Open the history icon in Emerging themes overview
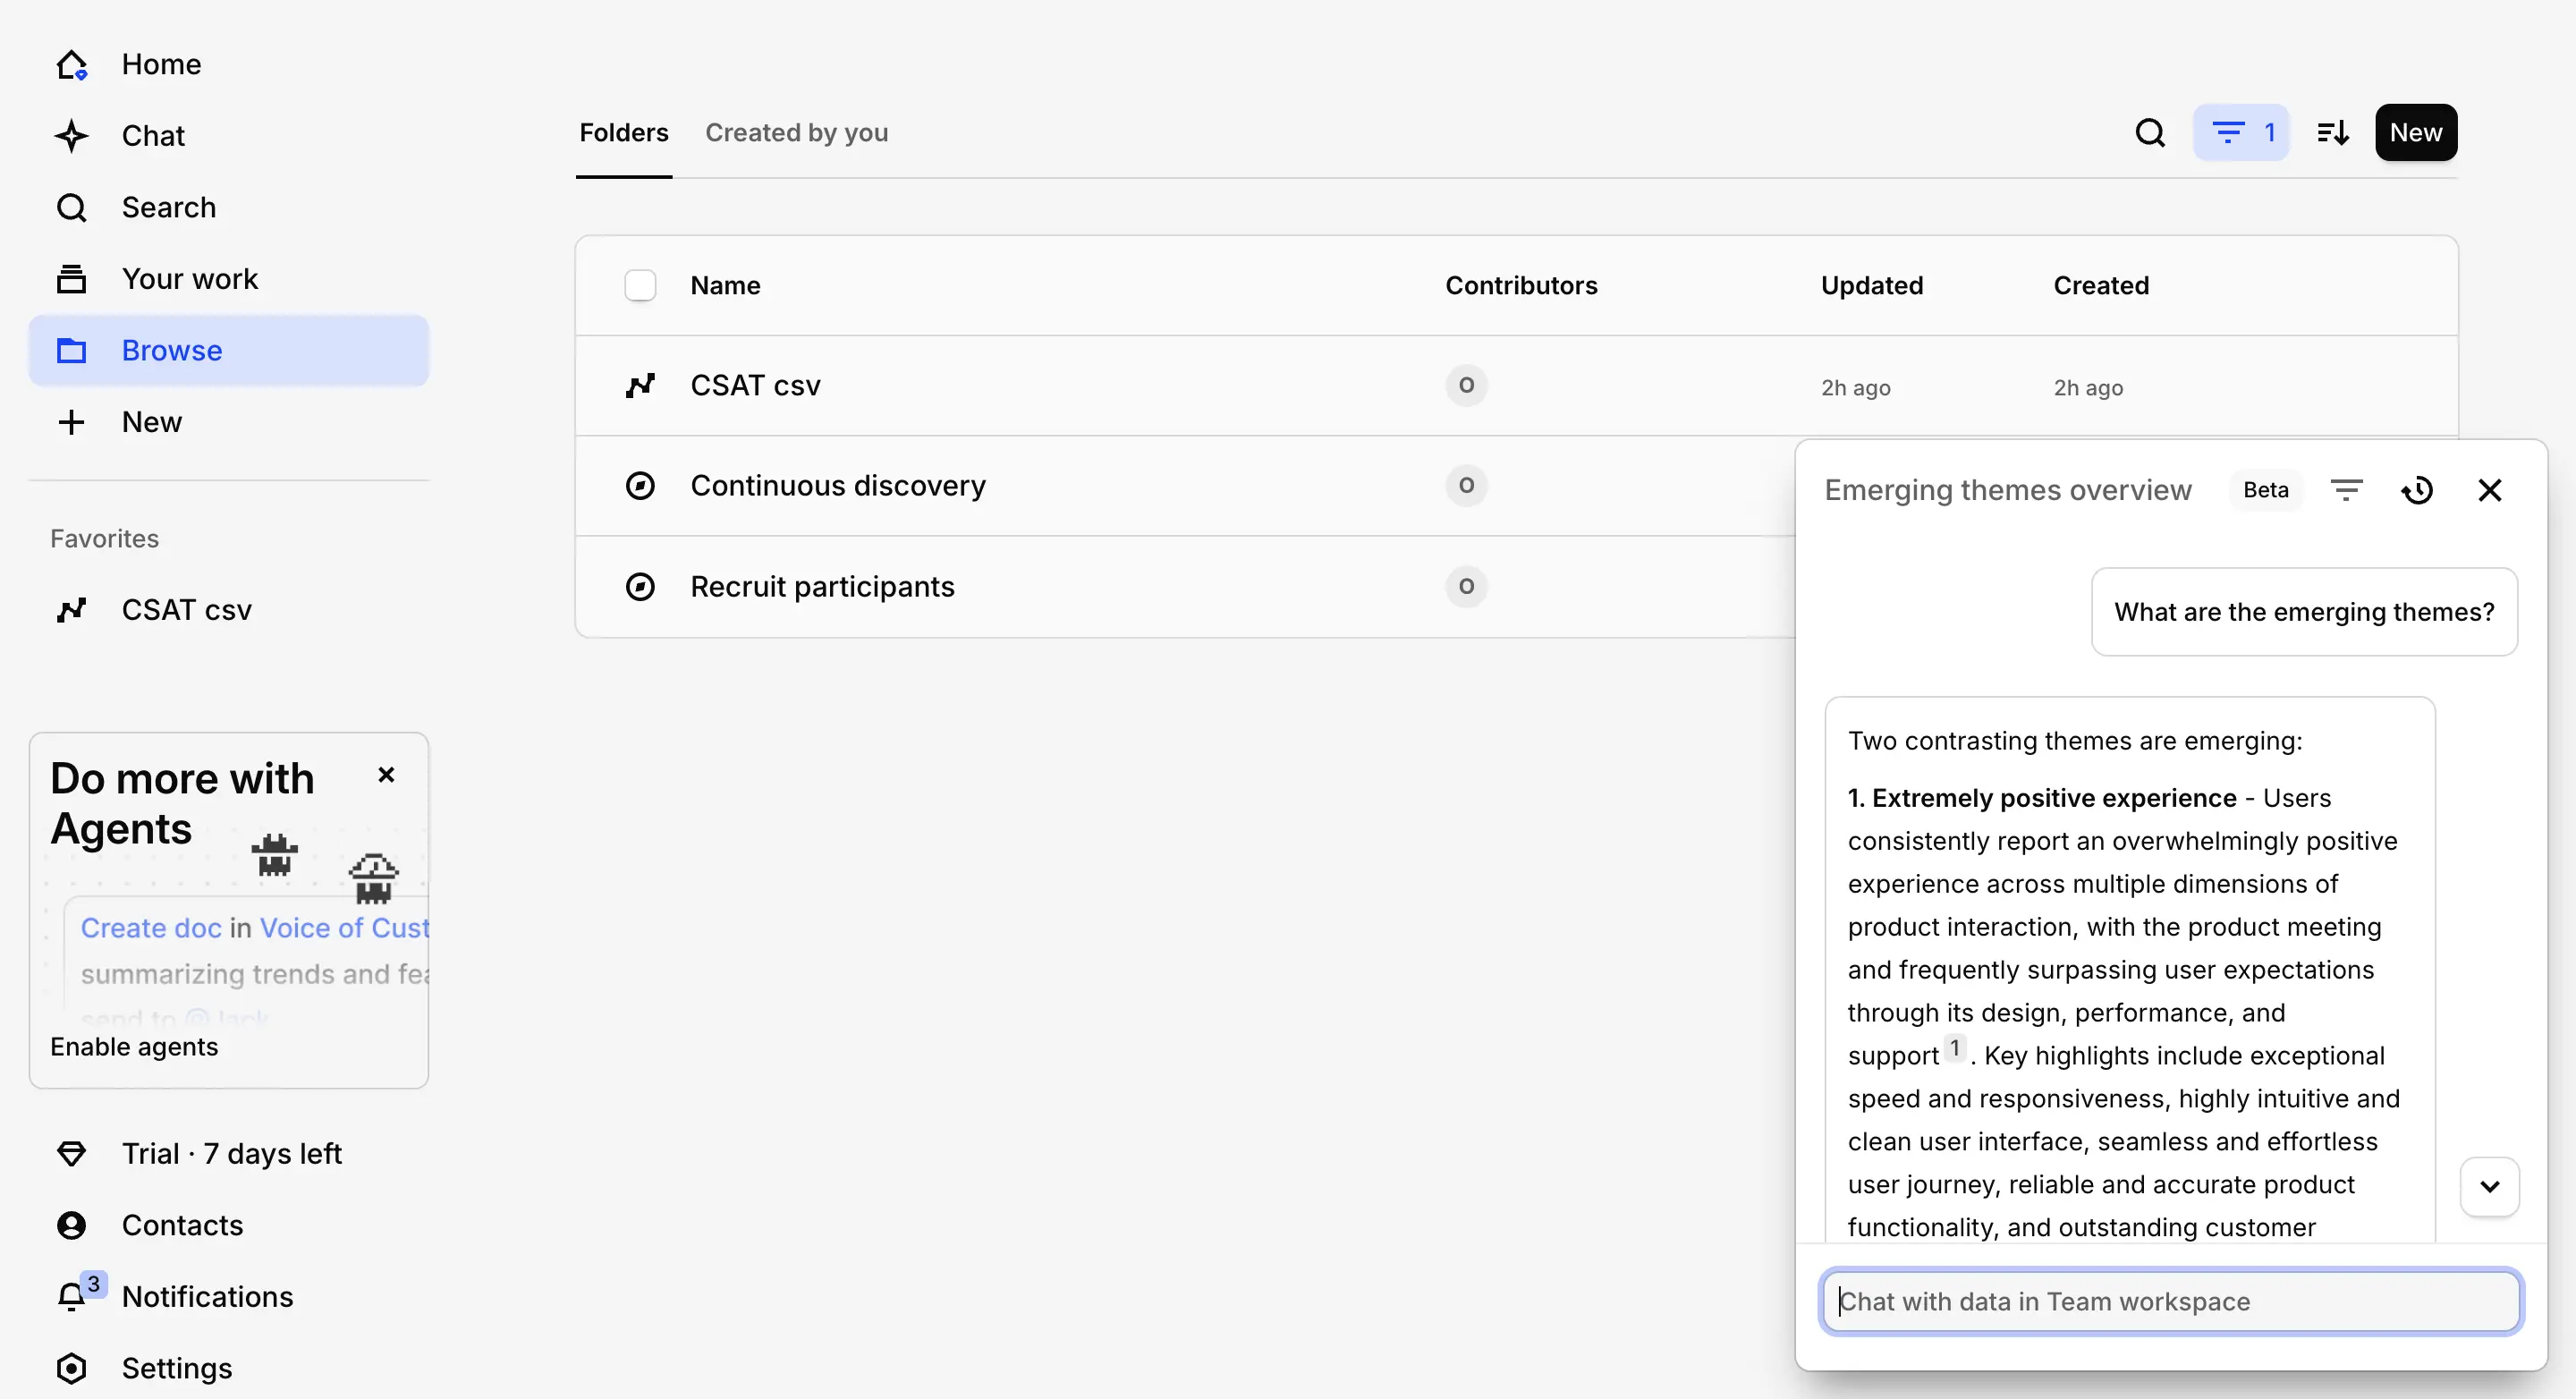This screenshot has height=1399, width=2576. [2418, 490]
